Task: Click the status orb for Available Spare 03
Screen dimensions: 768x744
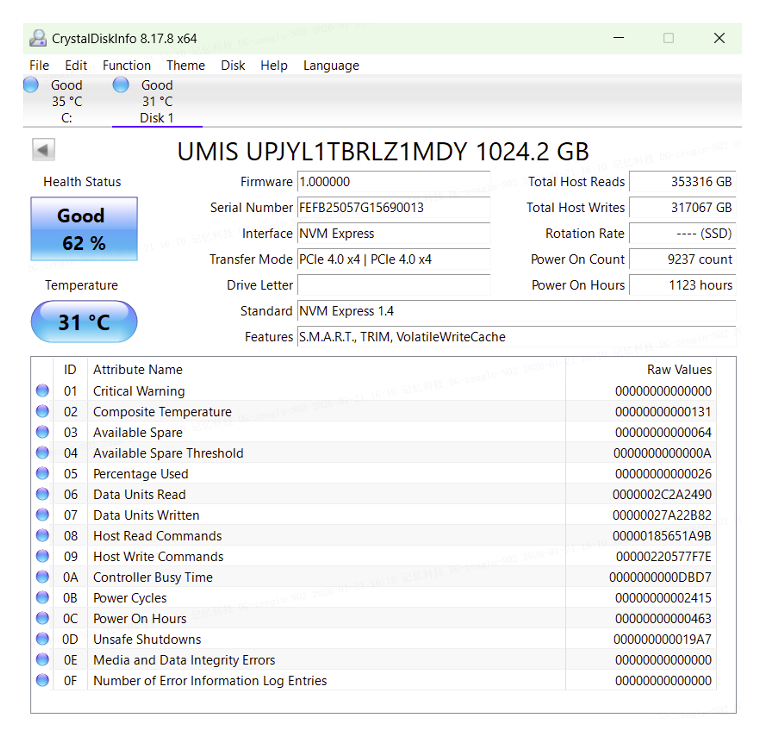Action: 43,432
